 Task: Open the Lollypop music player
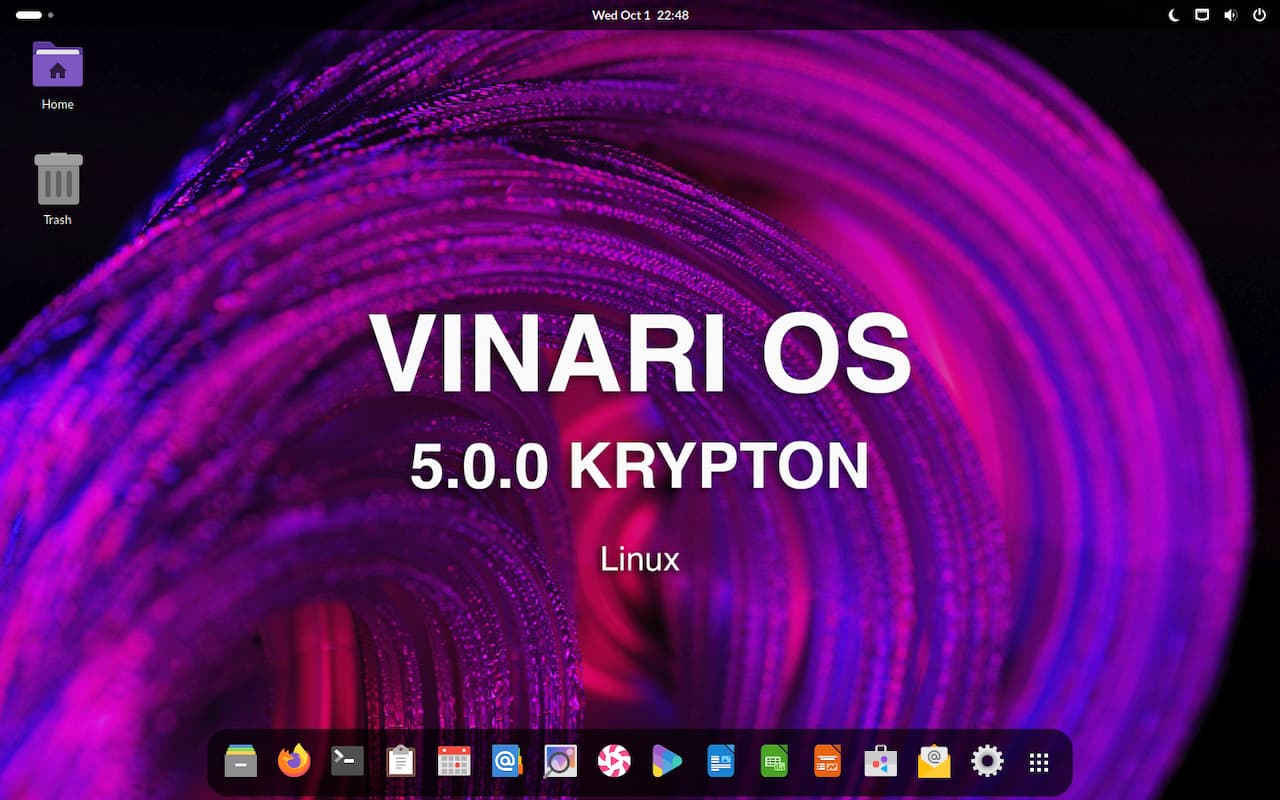pyautogui.click(x=614, y=761)
